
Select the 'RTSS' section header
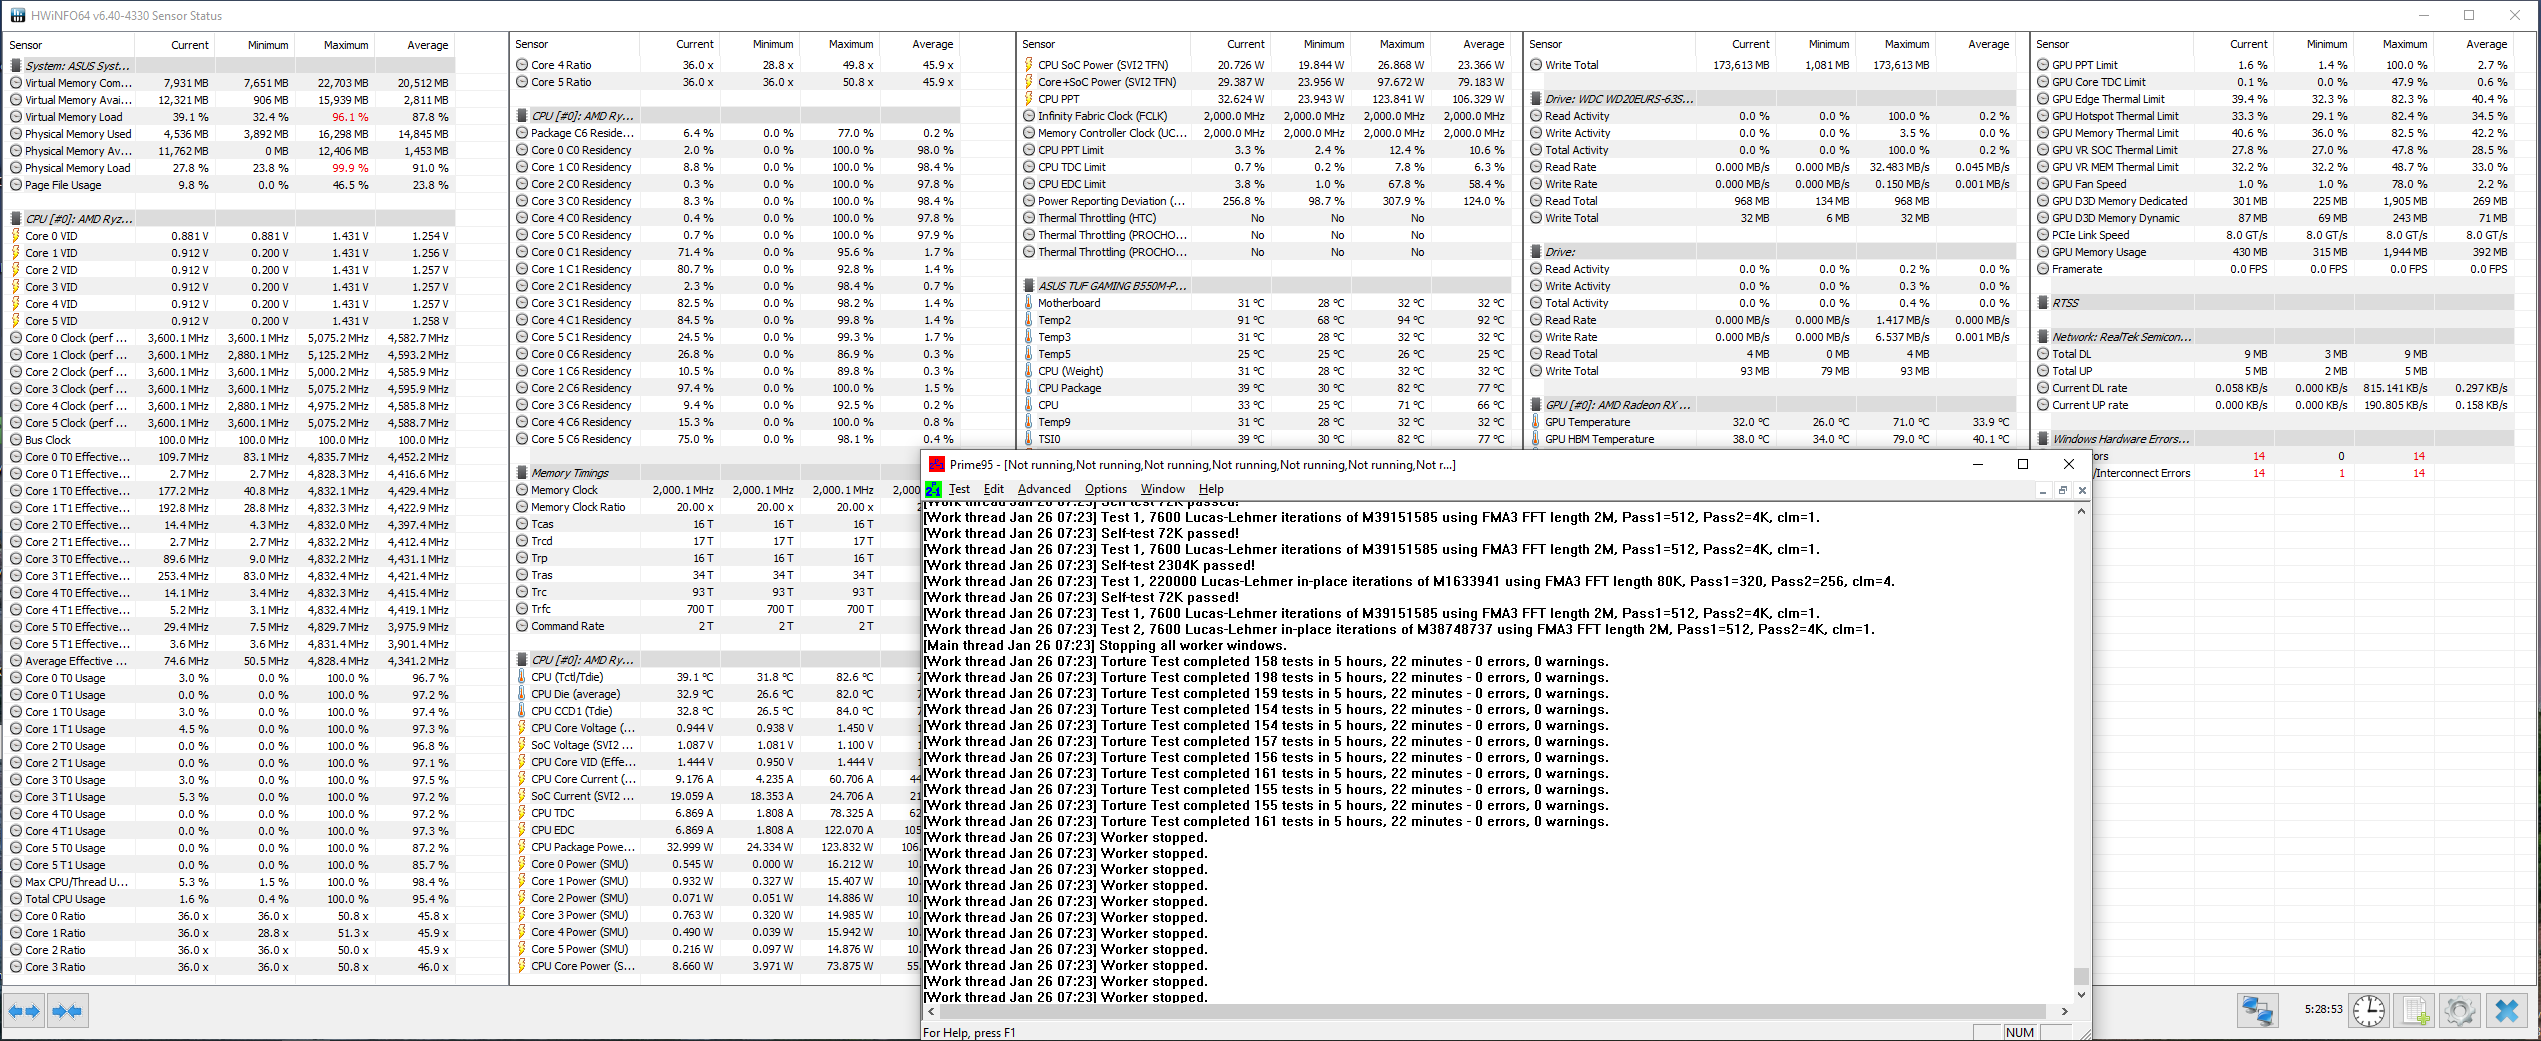pyautogui.click(x=2274, y=303)
